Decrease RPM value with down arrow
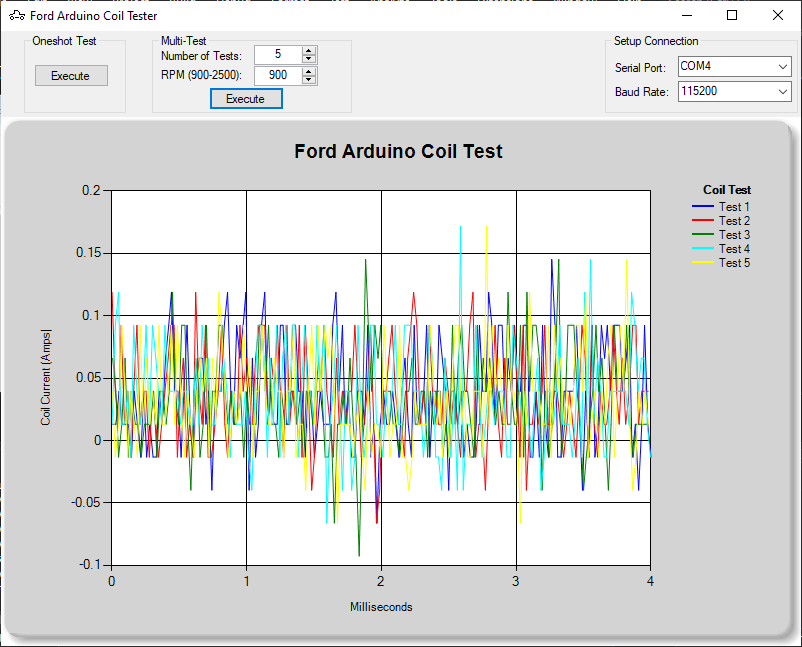The image size is (802, 647). point(309,79)
